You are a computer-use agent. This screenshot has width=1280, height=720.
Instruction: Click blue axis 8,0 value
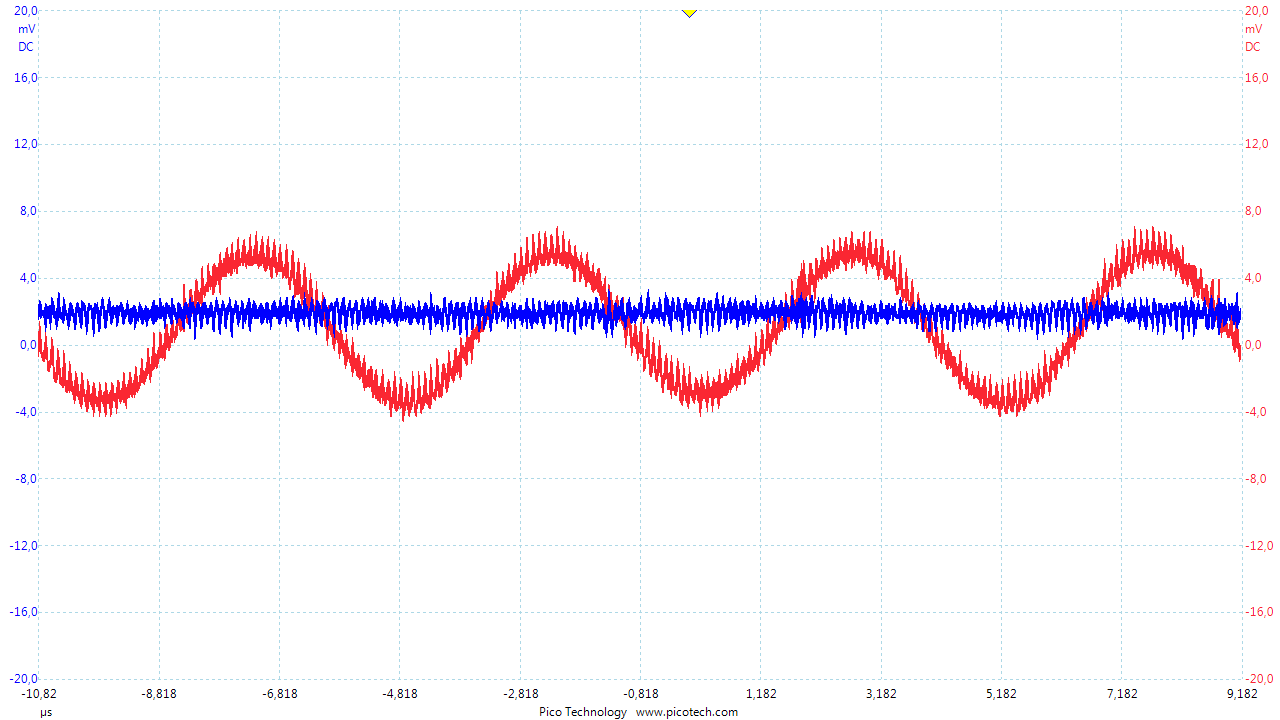[28, 211]
